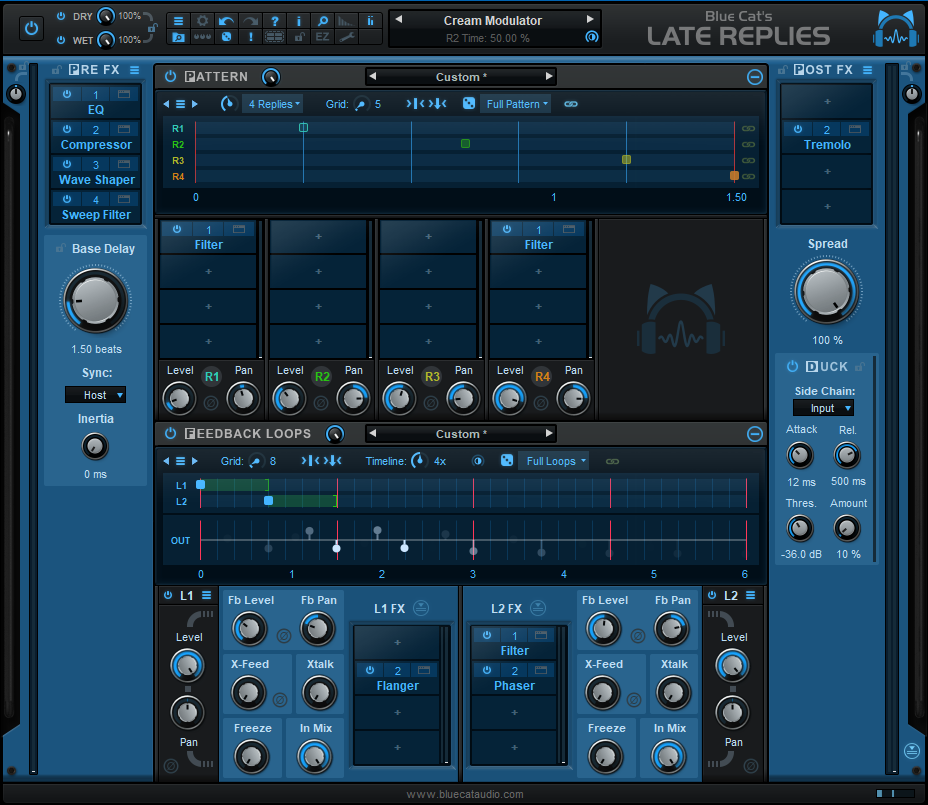Viewport: 928px width, 805px height.
Task: Bypass the Compressor slot in Pre FX
Action: click(x=67, y=129)
